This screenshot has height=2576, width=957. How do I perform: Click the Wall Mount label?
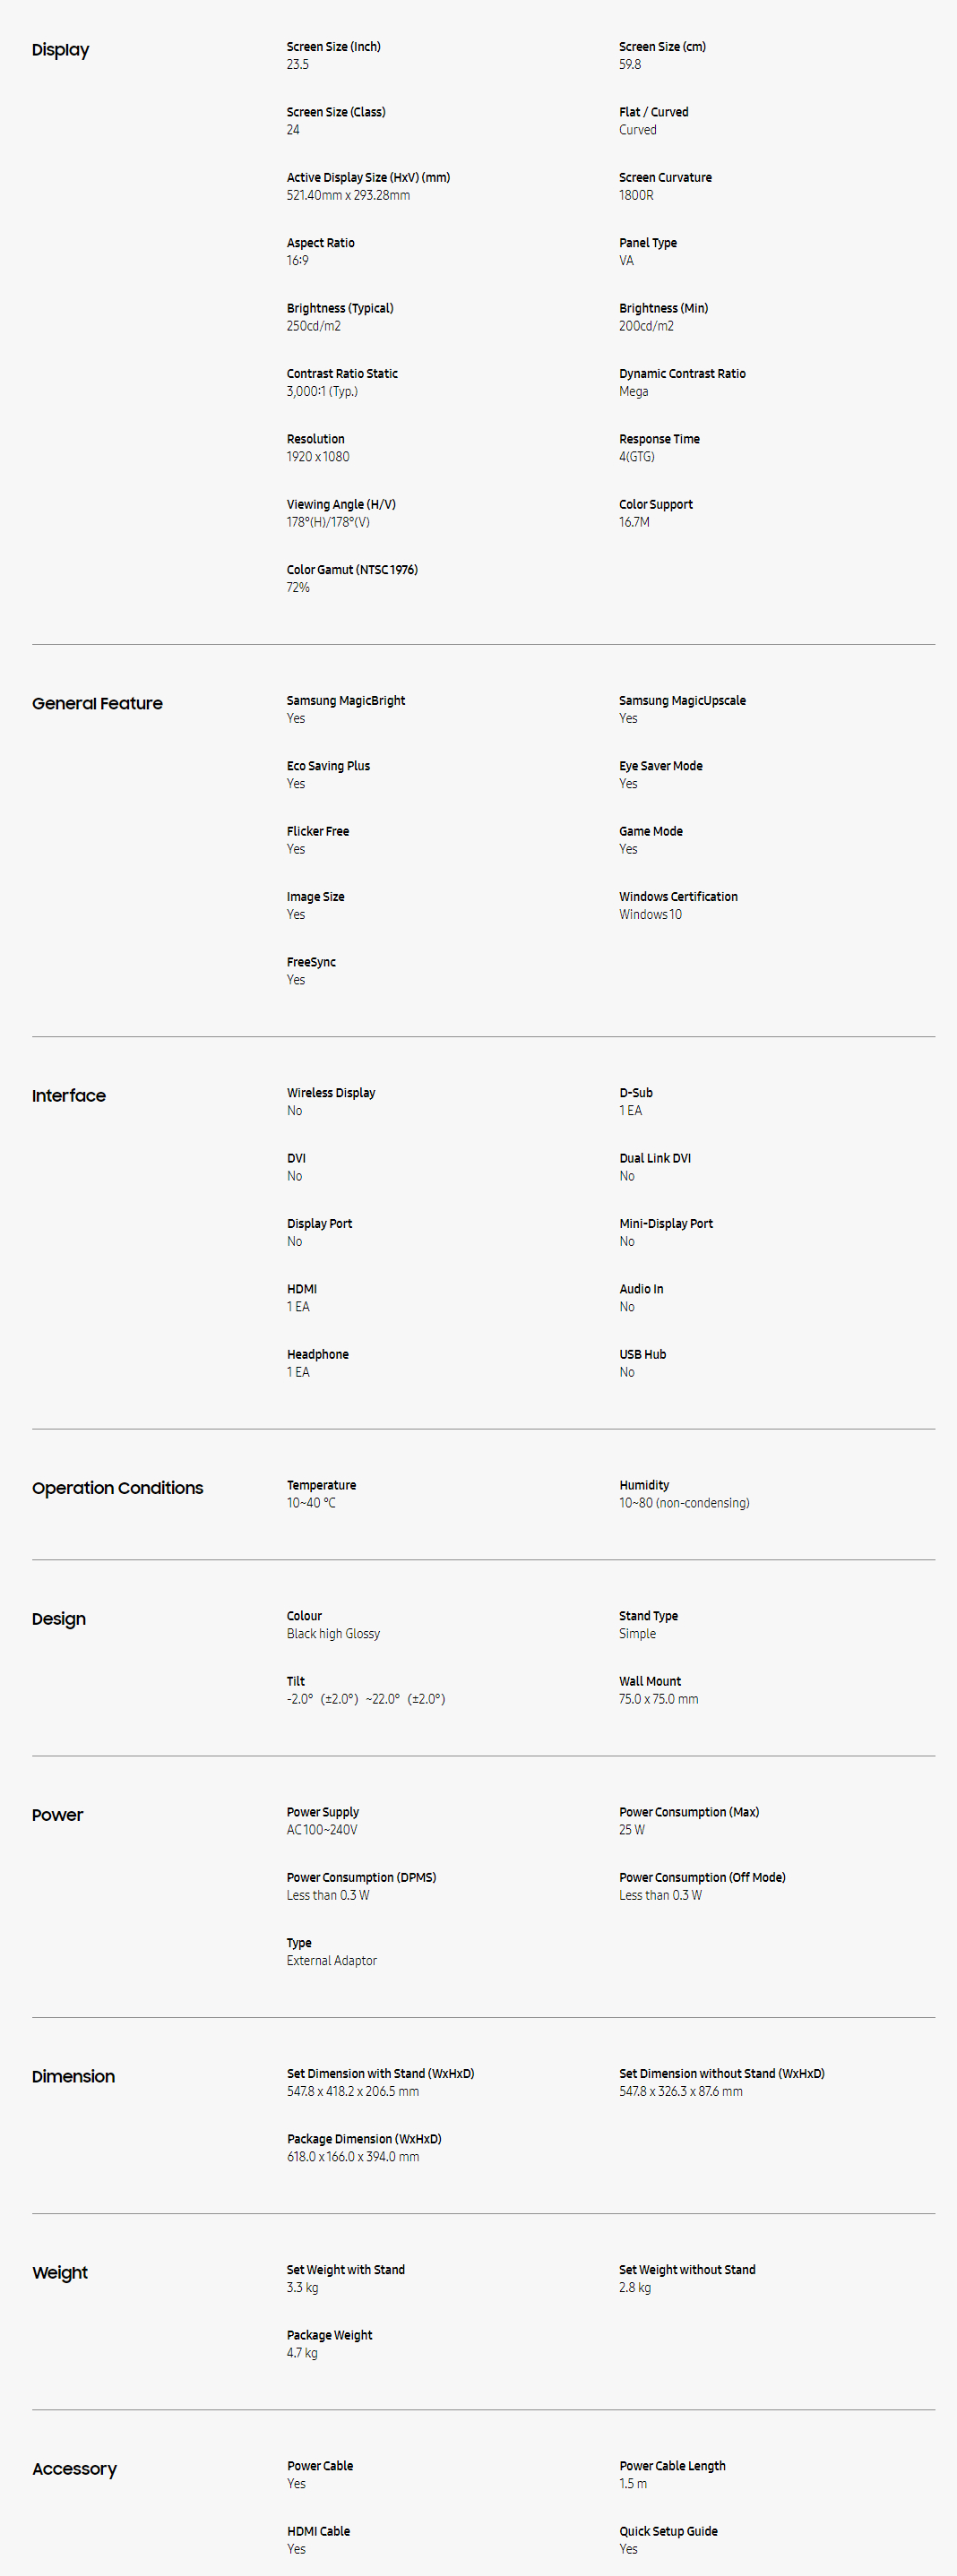pos(650,1682)
